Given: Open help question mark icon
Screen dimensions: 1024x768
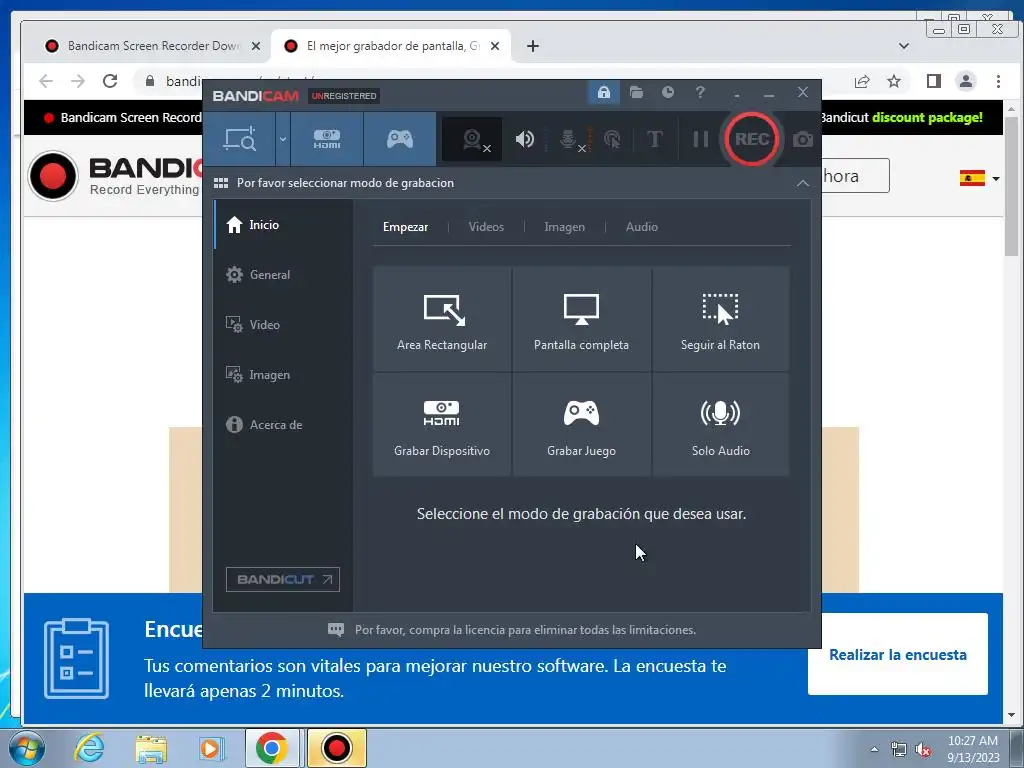Looking at the screenshot, I should pos(700,92).
